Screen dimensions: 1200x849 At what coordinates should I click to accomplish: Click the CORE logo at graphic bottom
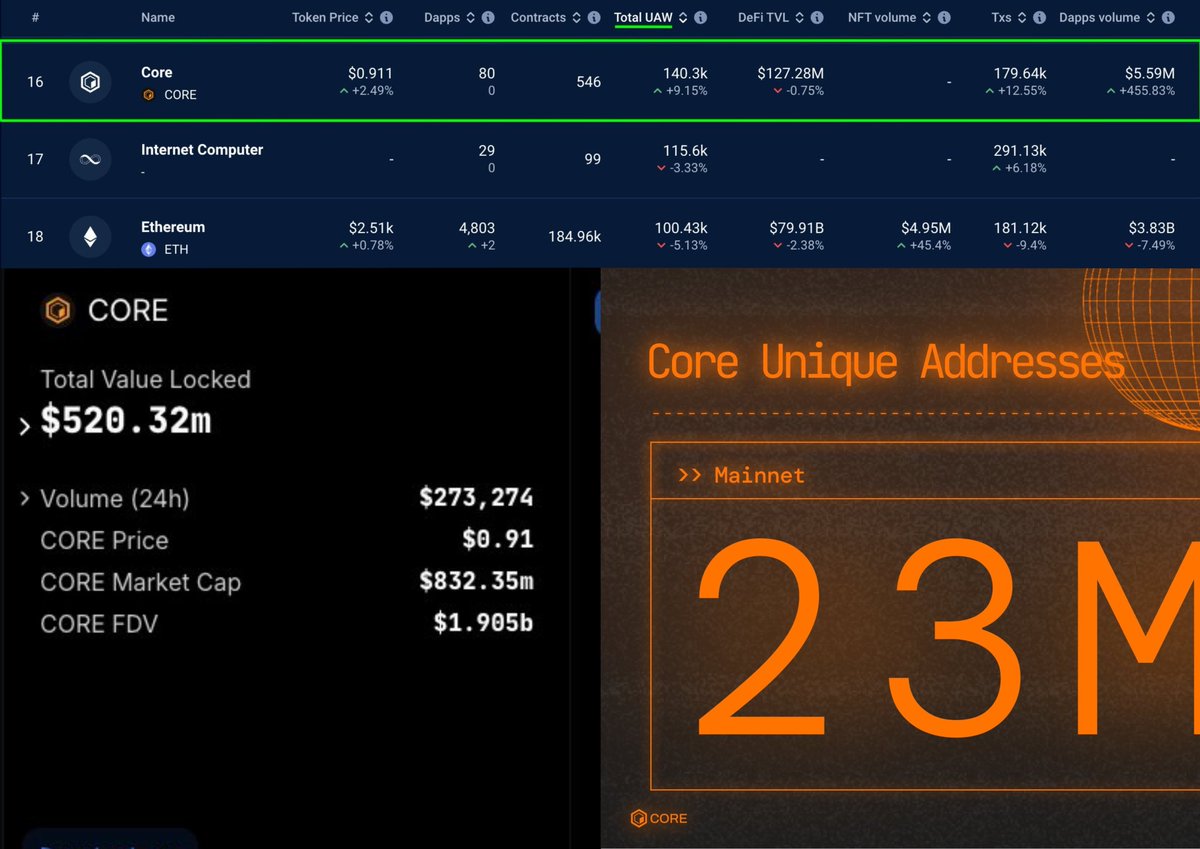coord(659,818)
